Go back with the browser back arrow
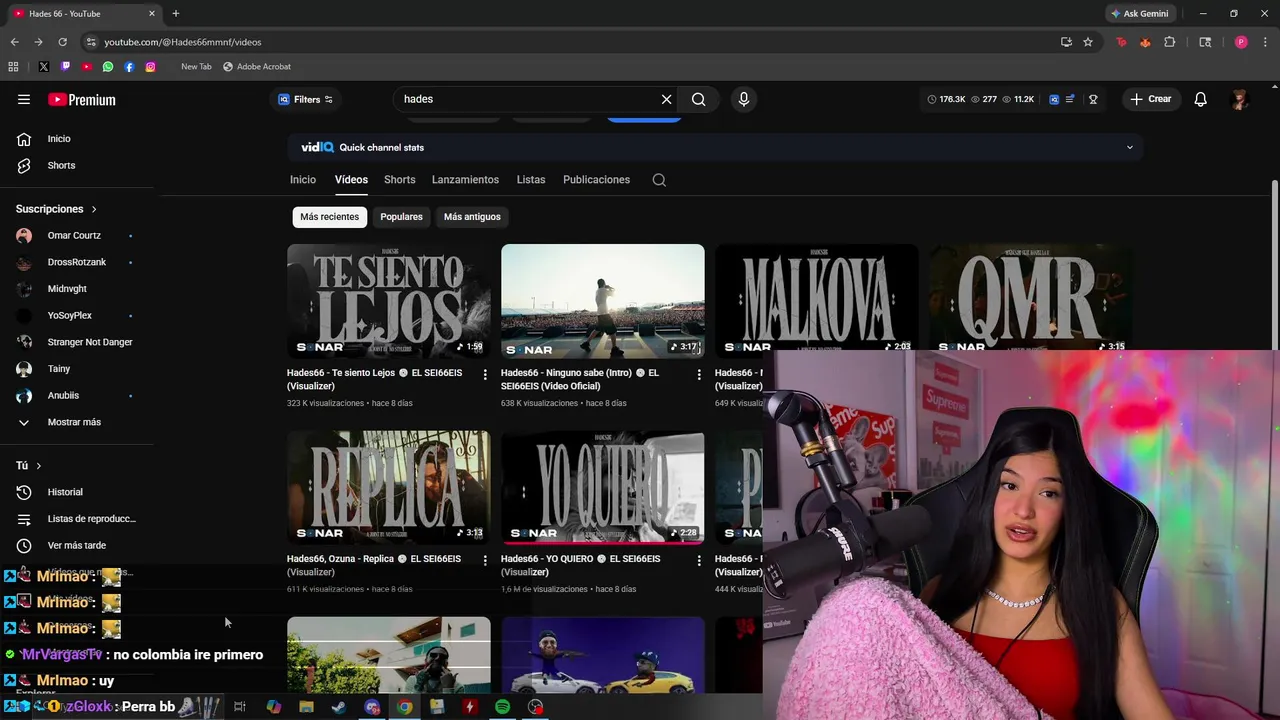 click(x=14, y=42)
